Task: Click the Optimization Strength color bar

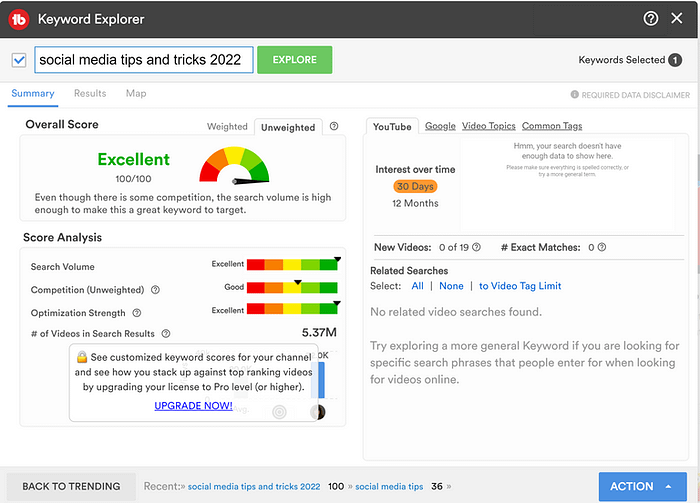Action: [292, 308]
